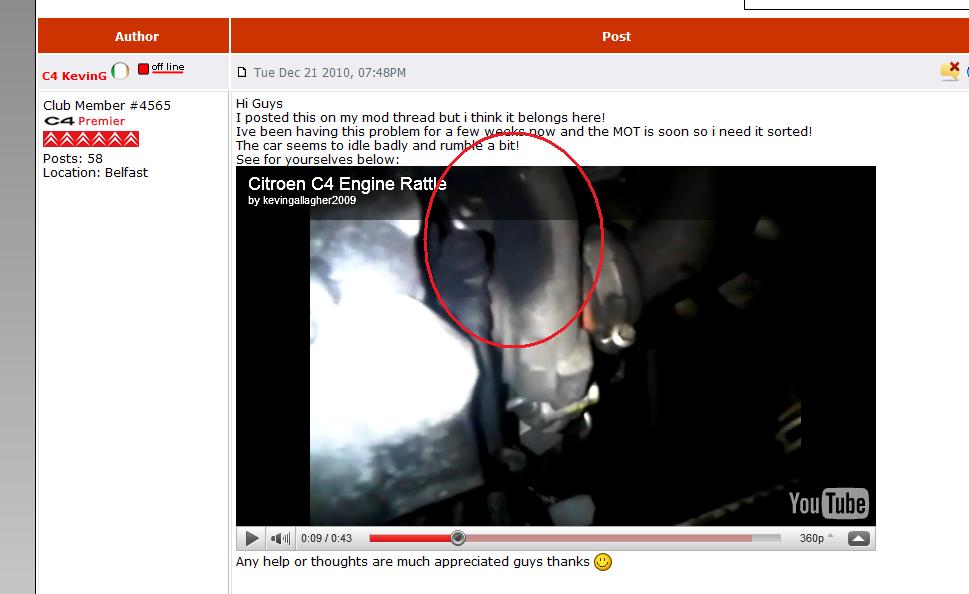
Task: Click the C4 Premier rank badge
Action: (85, 121)
